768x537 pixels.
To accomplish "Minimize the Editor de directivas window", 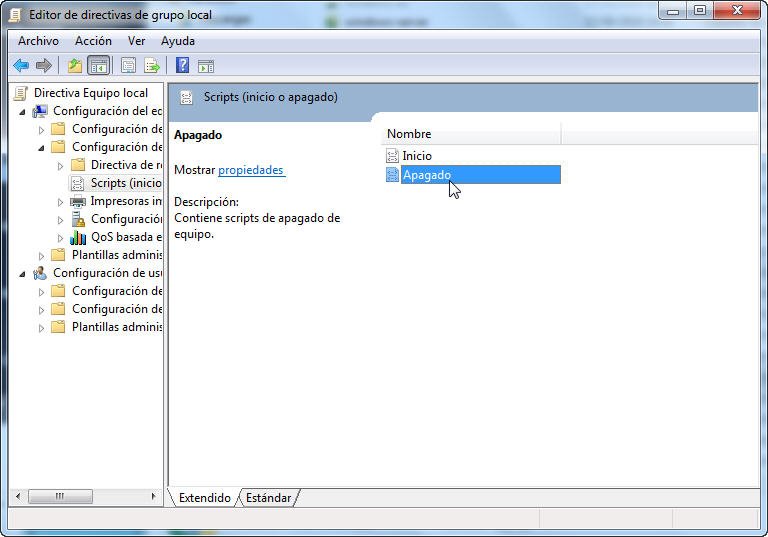I will click(673, 11).
